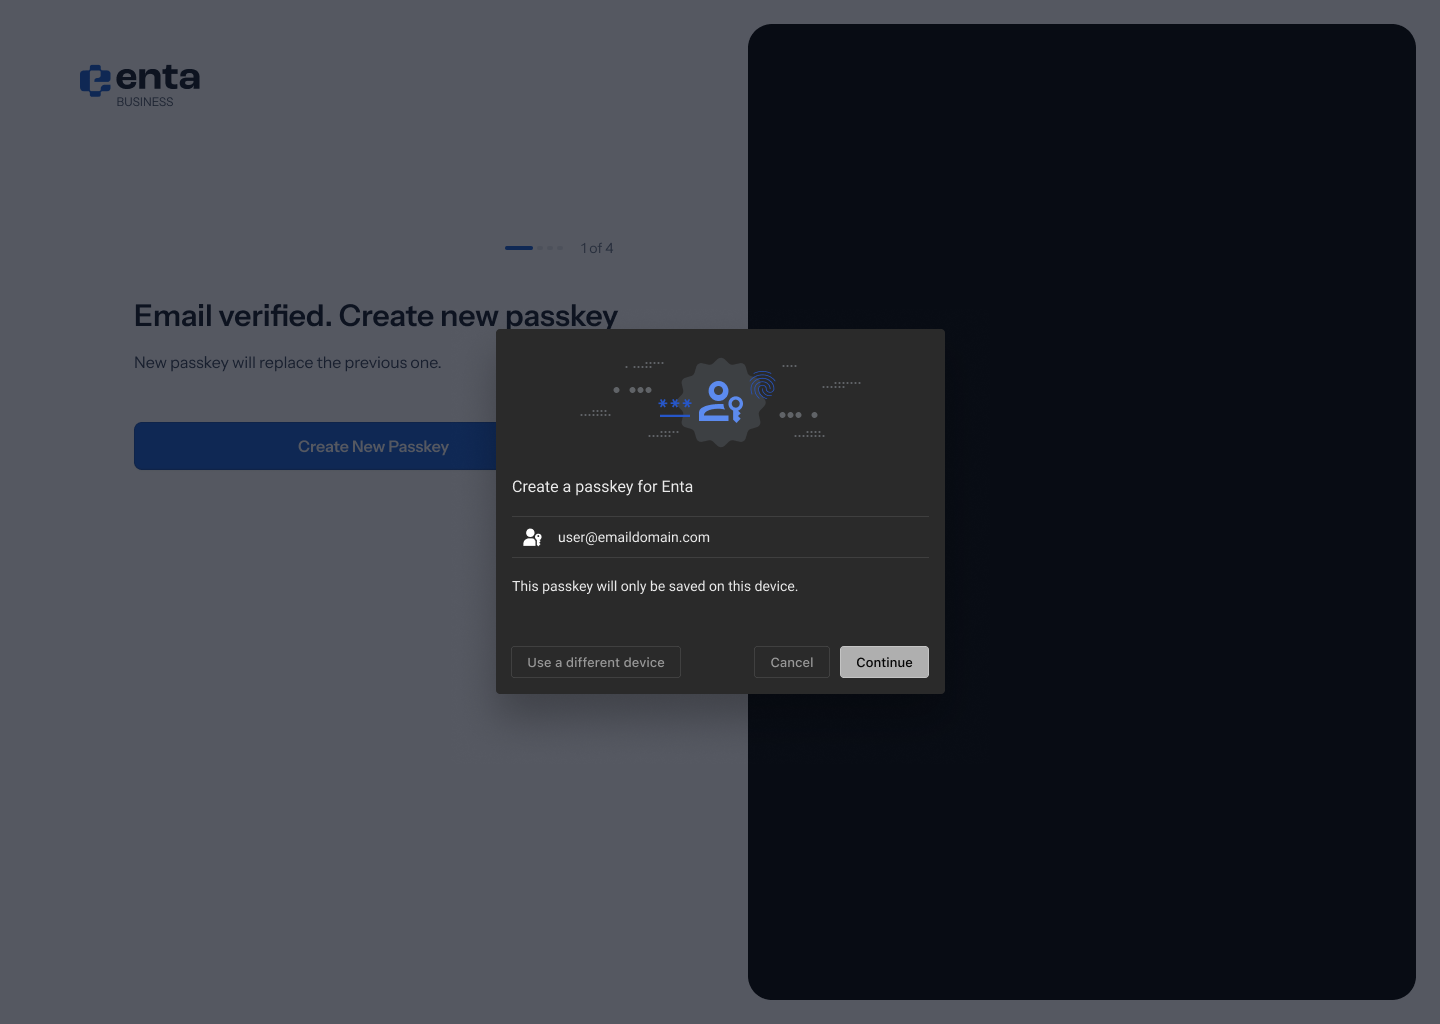This screenshot has width=1440, height=1024.
Task: Click the passkey illustration badge icon
Action: [721, 401]
